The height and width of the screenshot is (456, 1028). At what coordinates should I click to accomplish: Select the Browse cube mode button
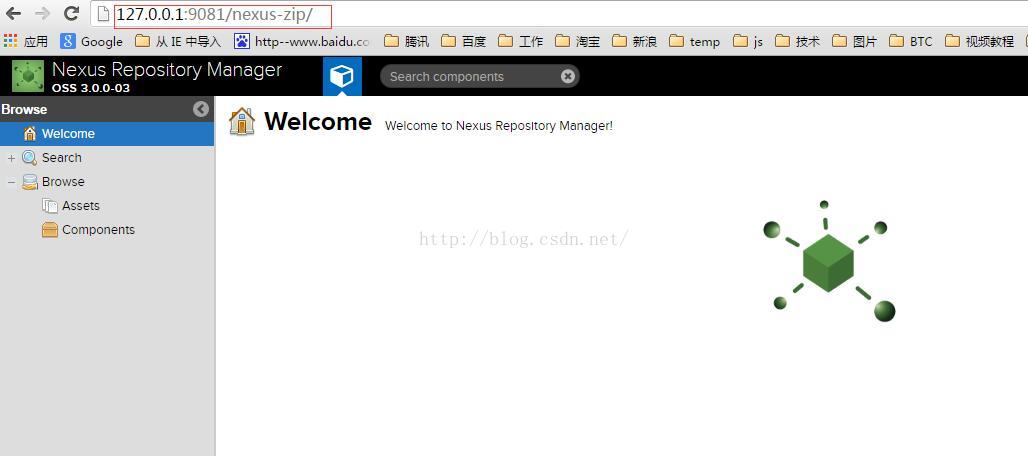(342, 76)
